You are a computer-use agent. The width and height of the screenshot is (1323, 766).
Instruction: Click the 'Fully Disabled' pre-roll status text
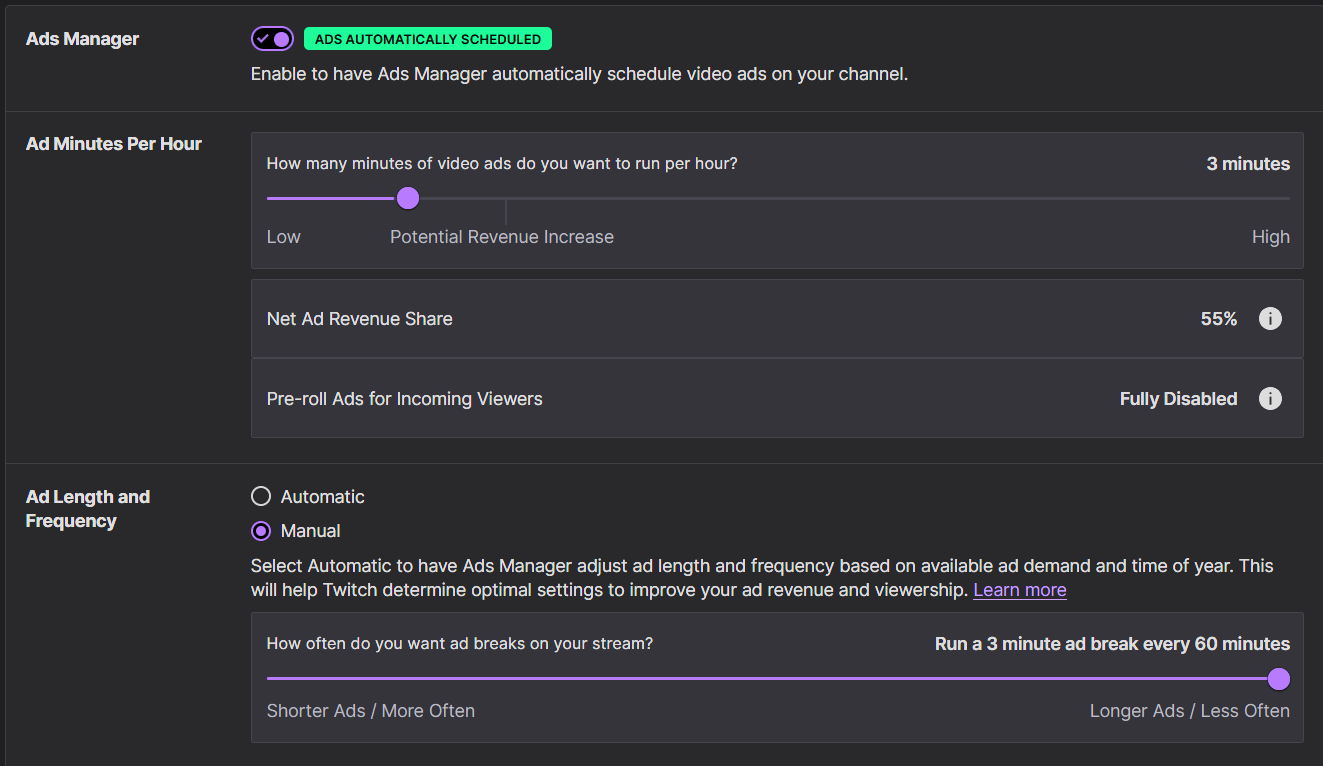(1178, 399)
